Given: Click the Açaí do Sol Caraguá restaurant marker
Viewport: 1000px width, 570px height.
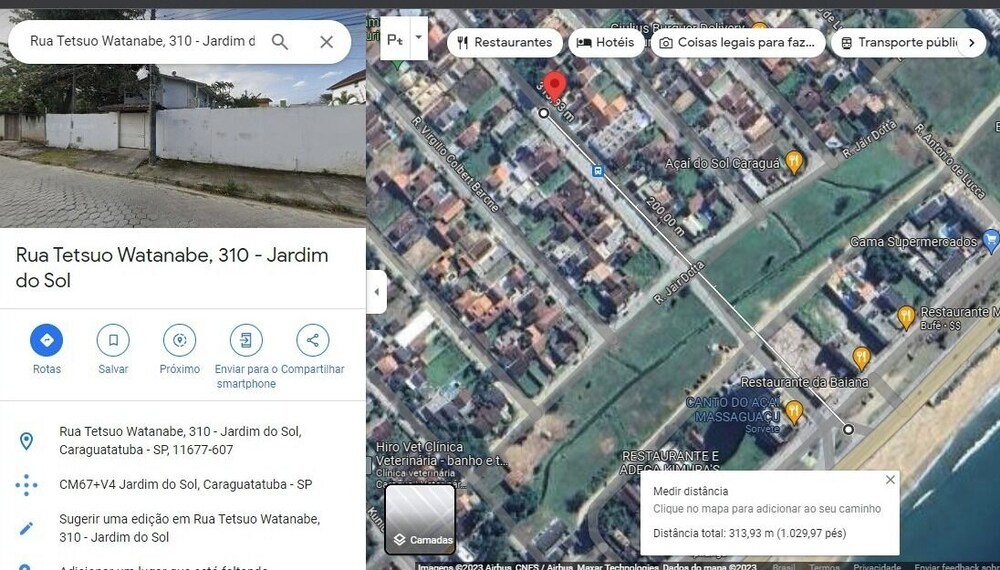Looking at the screenshot, I should click(x=793, y=163).
